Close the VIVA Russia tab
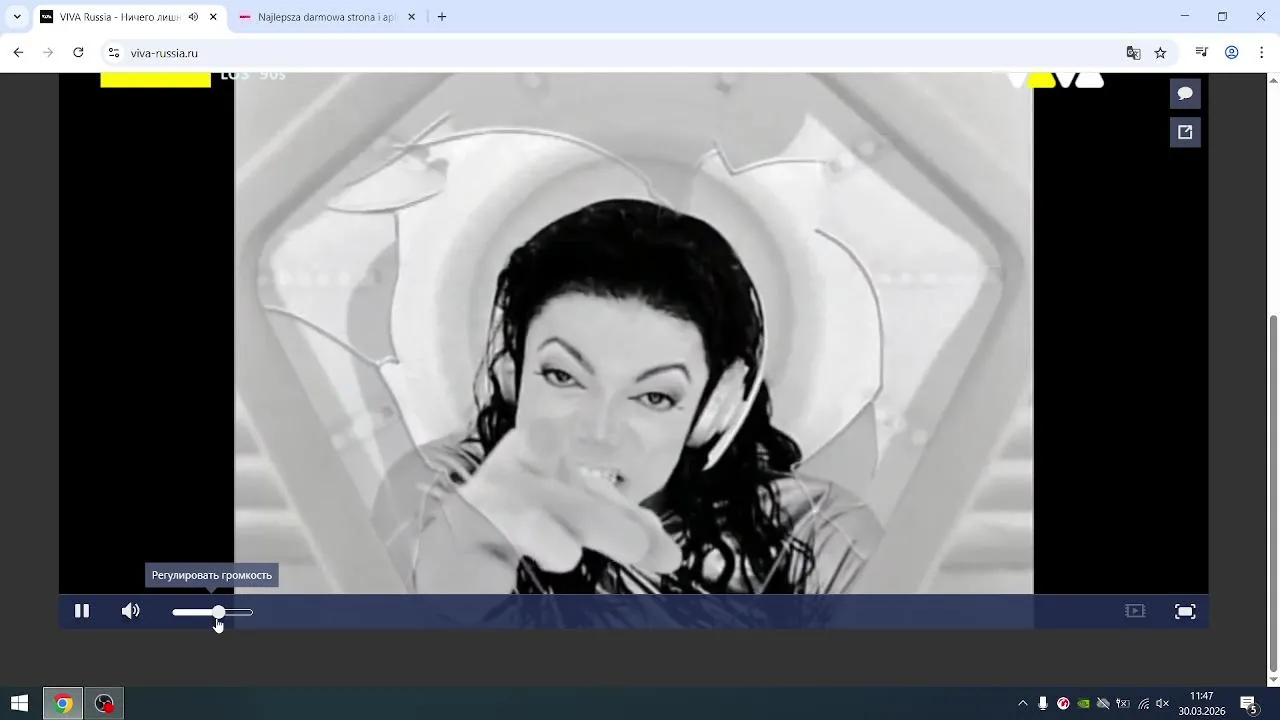1280x720 pixels. click(213, 17)
